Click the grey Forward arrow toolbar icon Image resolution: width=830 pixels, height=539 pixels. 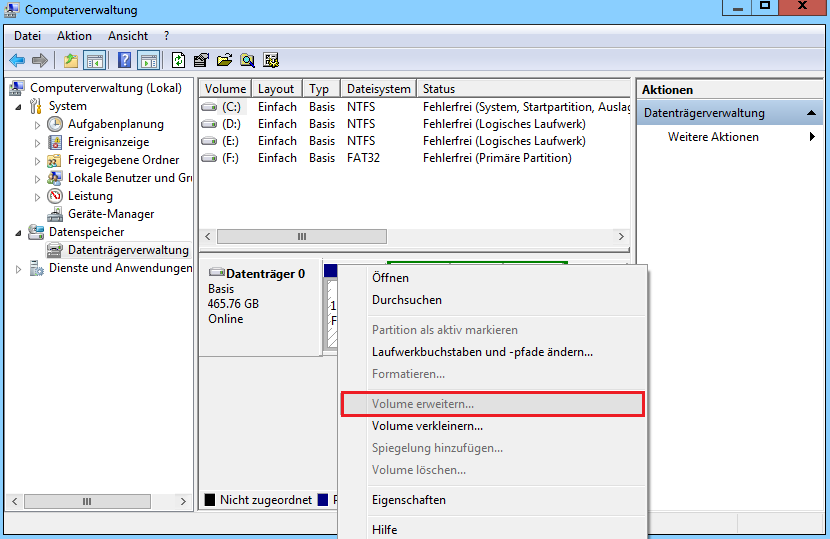pyautogui.click(x=40, y=60)
